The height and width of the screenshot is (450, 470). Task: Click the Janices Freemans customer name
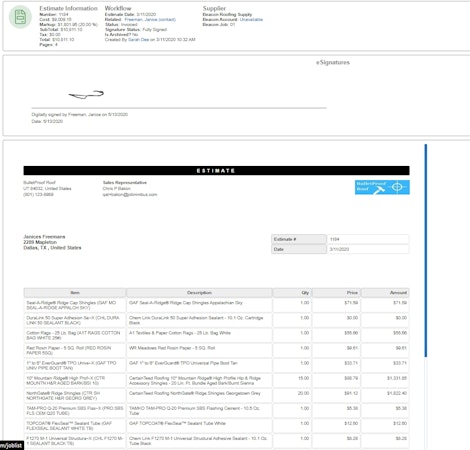pos(44,237)
